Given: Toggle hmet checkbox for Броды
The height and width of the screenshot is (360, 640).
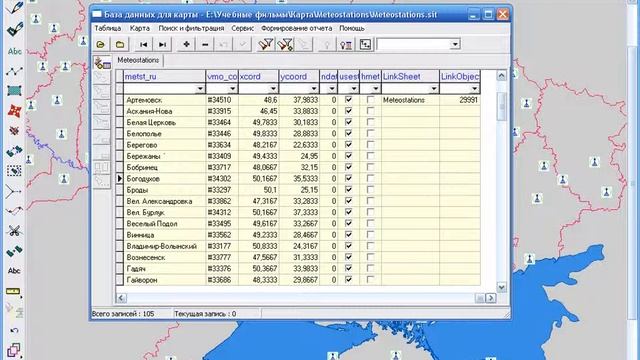Looking at the screenshot, I should tap(370, 190).
